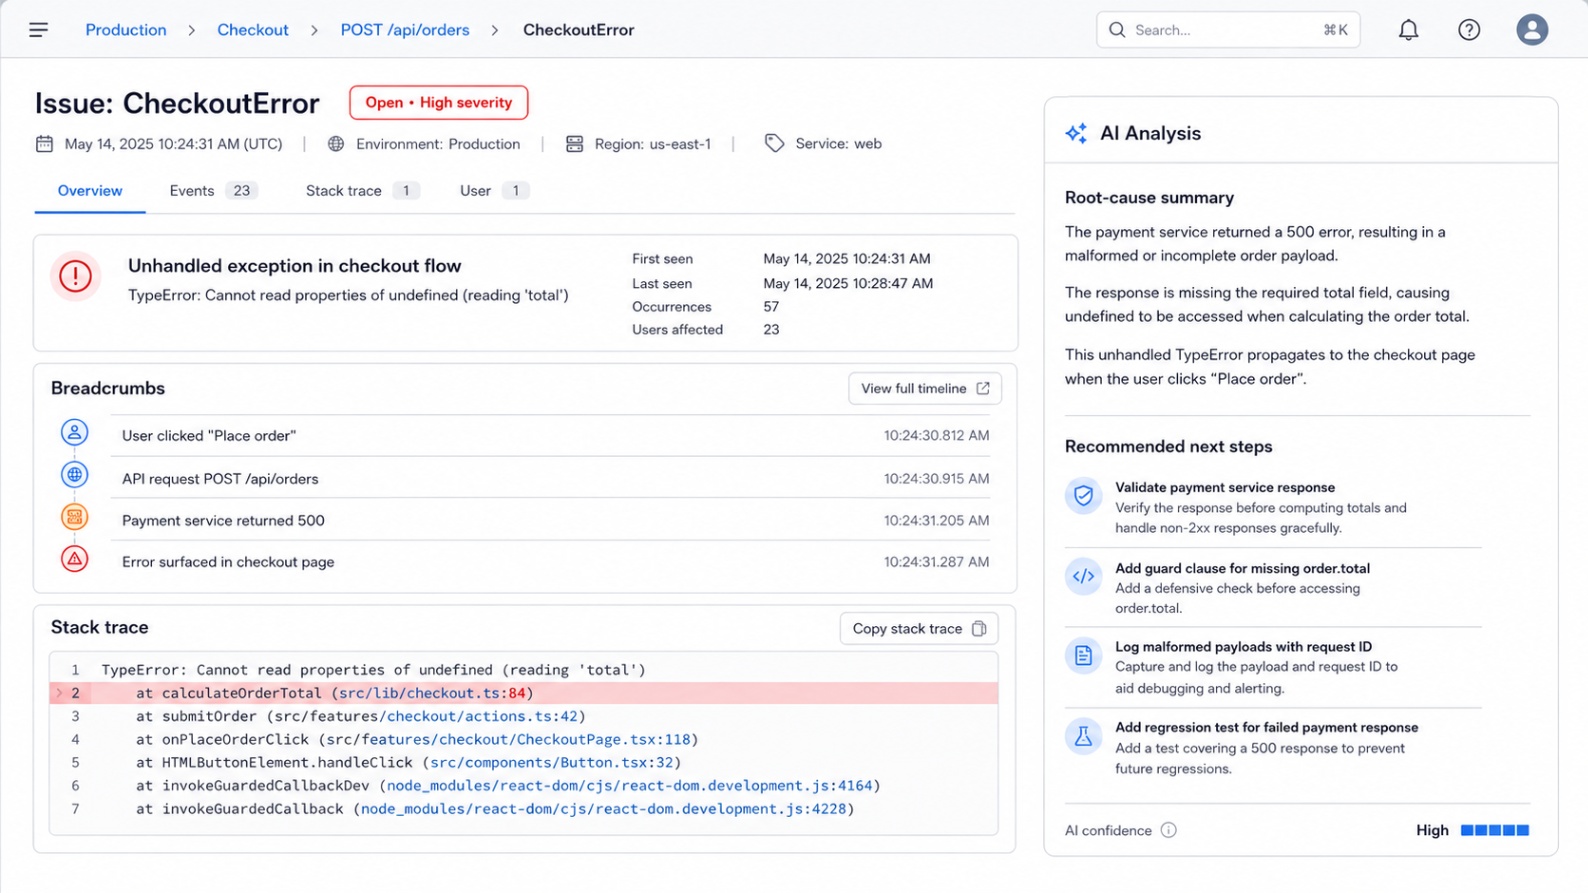This screenshot has width=1588, height=893.
Task: Click 'Add regression test for failed payment response'
Action: tap(1266, 727)
